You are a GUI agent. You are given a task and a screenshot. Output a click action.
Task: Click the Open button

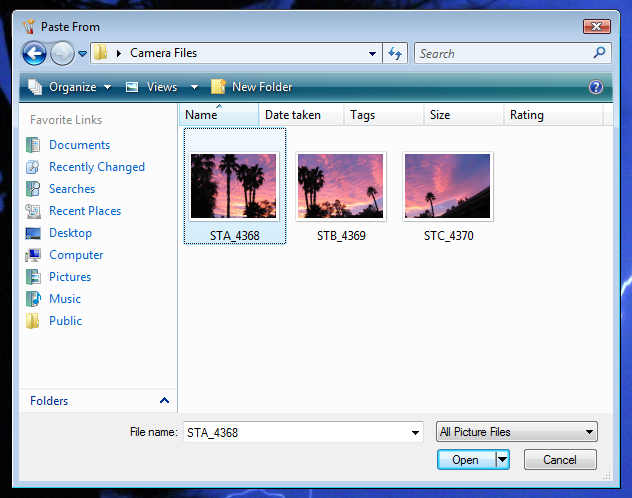point(466,460)
